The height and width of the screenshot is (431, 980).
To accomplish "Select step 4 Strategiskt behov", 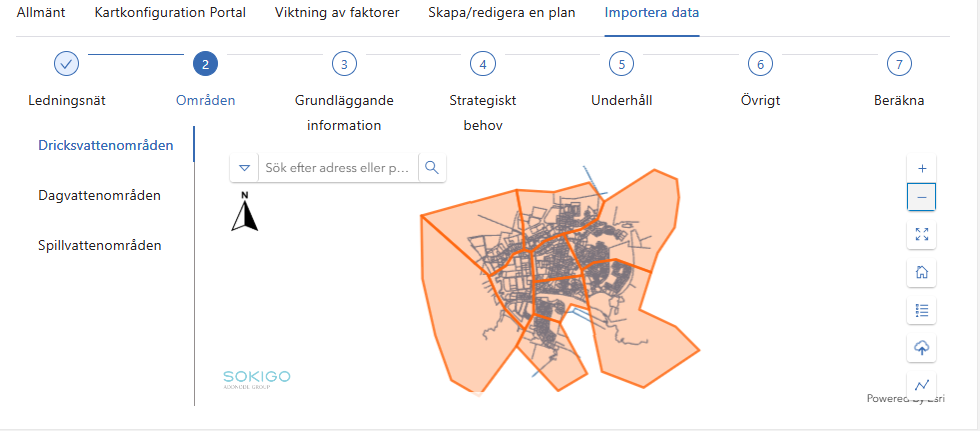I will point(483,65).
